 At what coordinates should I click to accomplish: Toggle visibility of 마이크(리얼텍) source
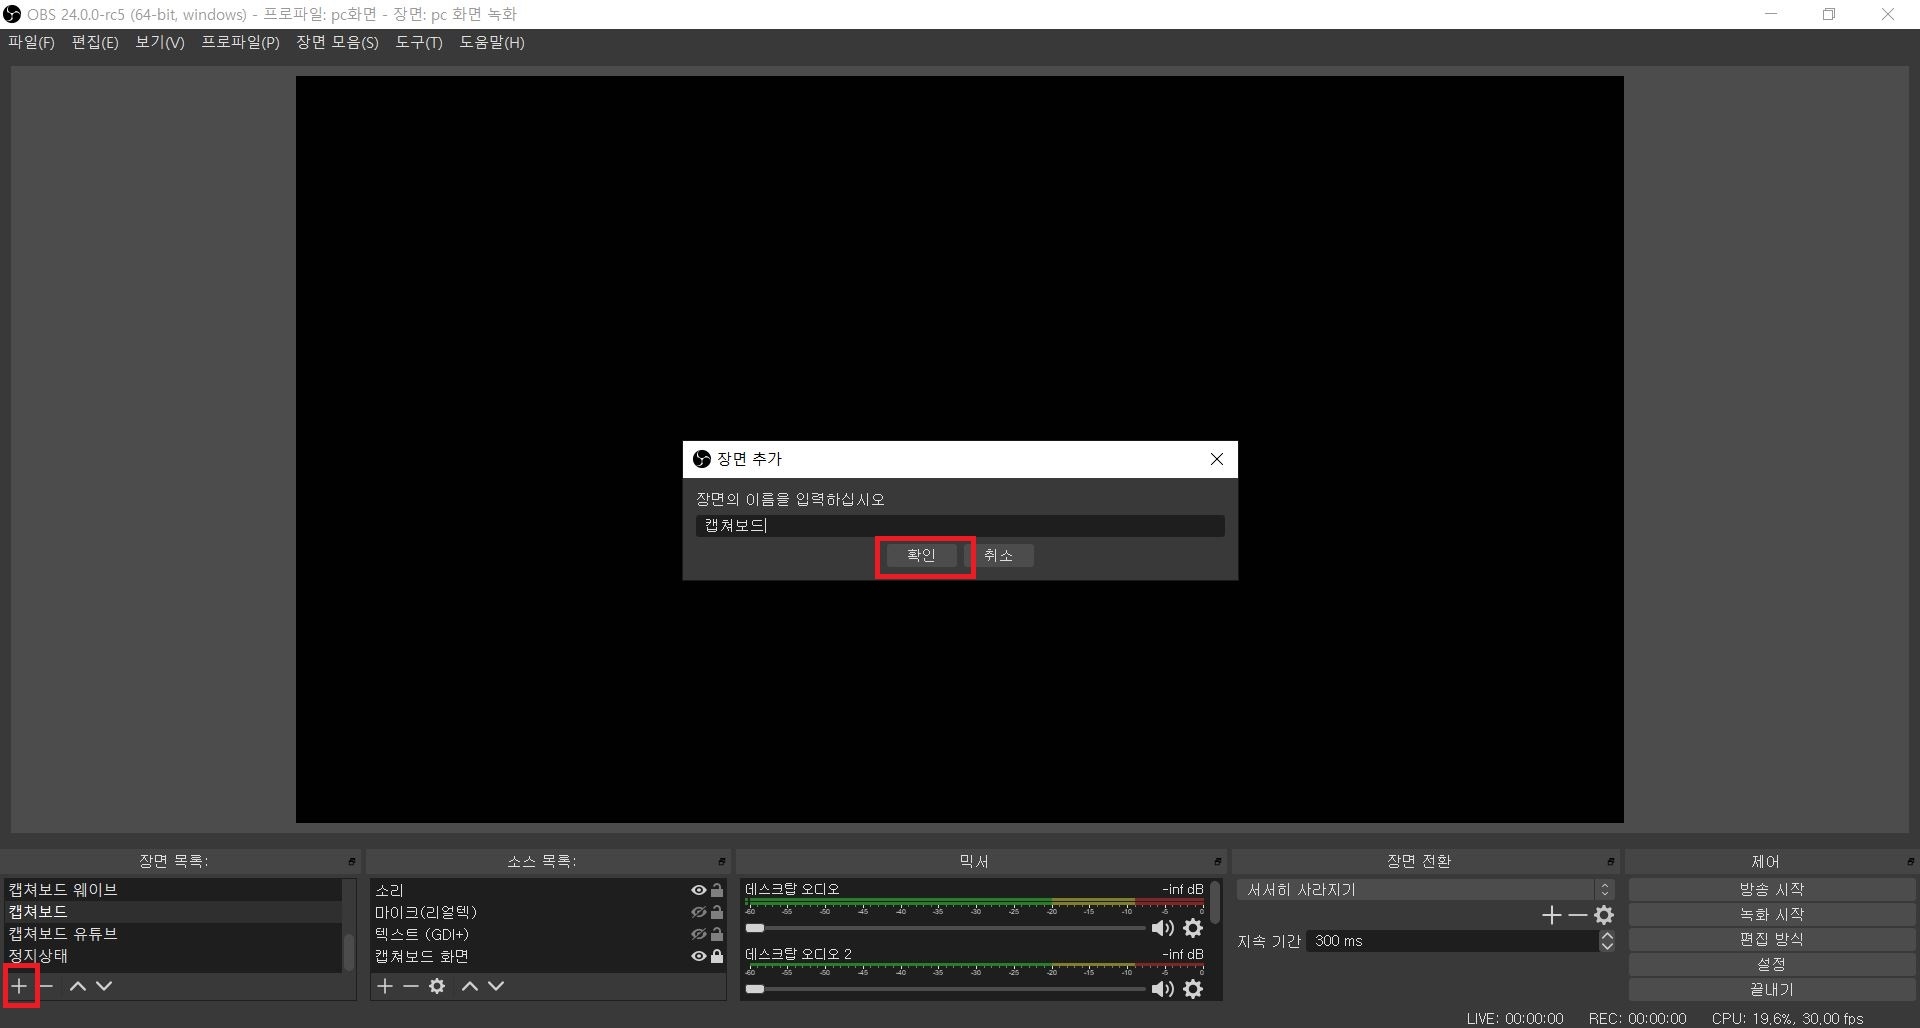pos(699,912)
